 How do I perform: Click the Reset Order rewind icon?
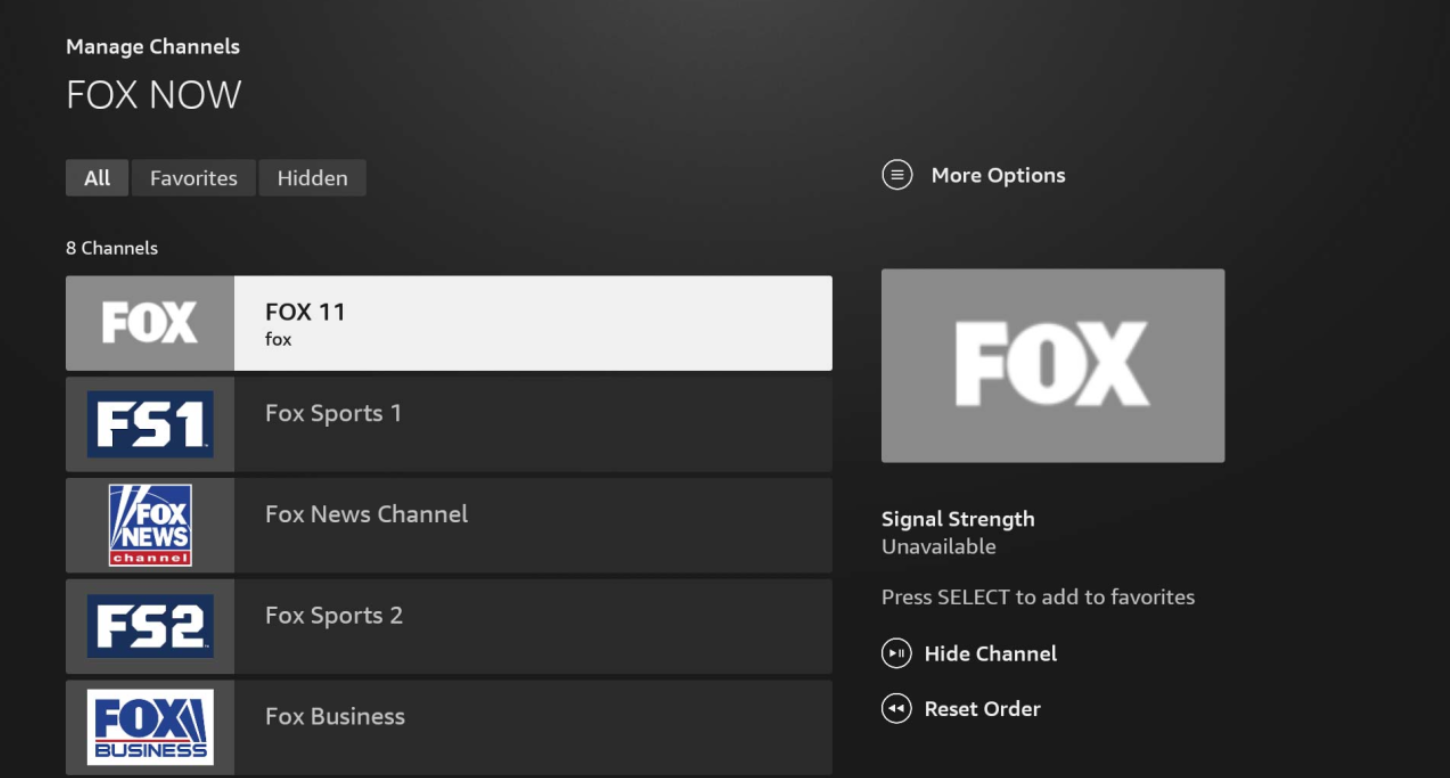[x=896, y=709]
